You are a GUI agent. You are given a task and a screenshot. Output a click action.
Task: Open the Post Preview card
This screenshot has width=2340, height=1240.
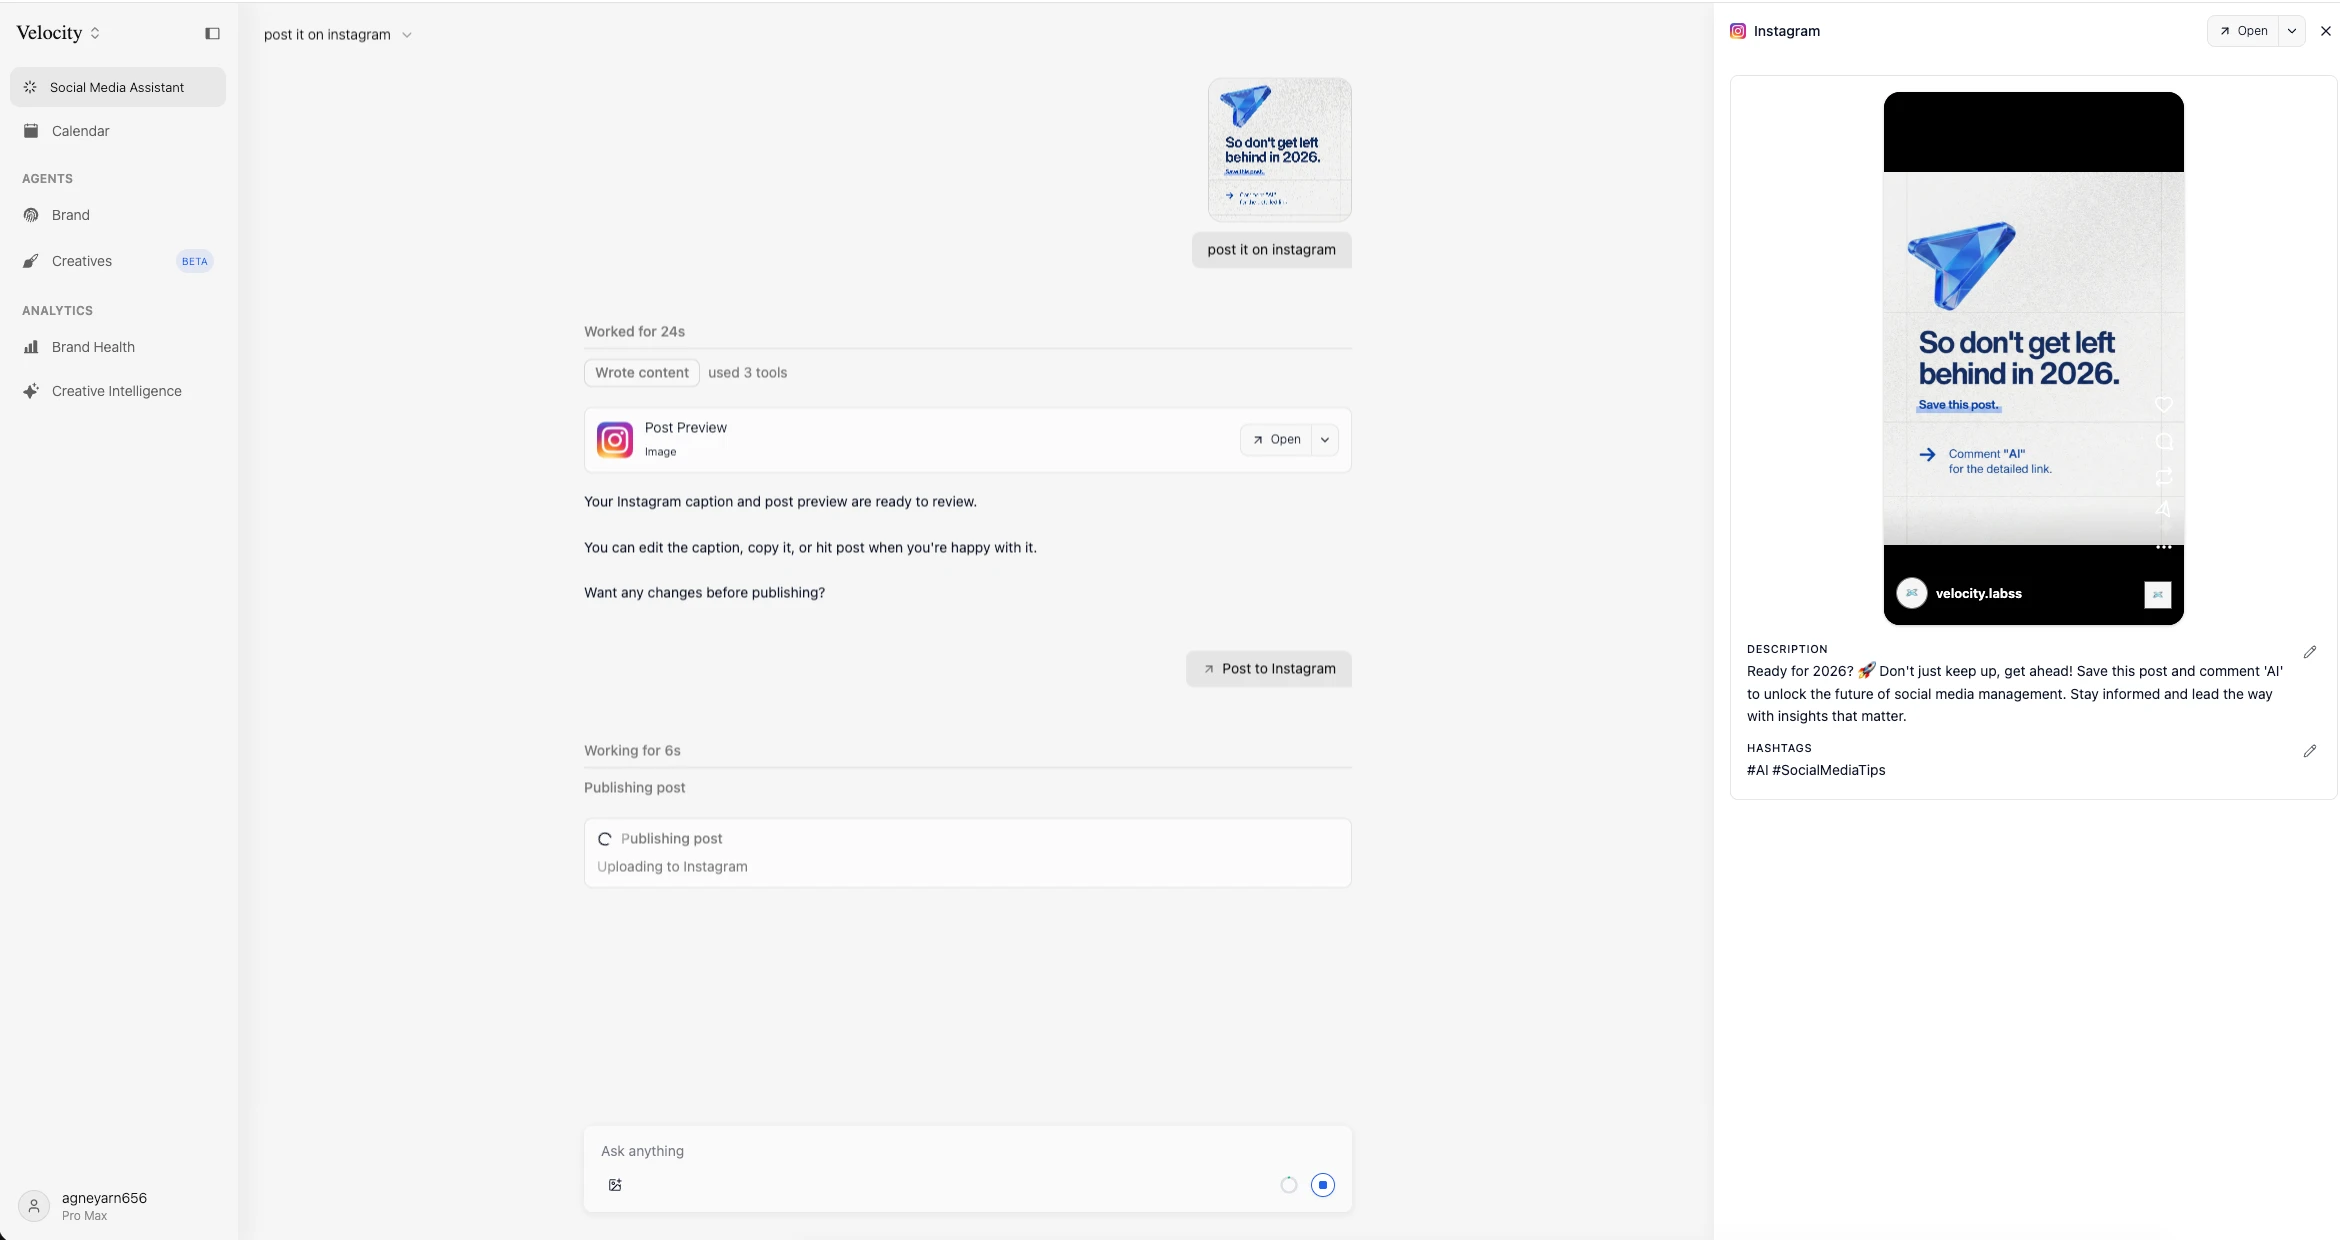pyautogui.click(x=1276, y=440)
